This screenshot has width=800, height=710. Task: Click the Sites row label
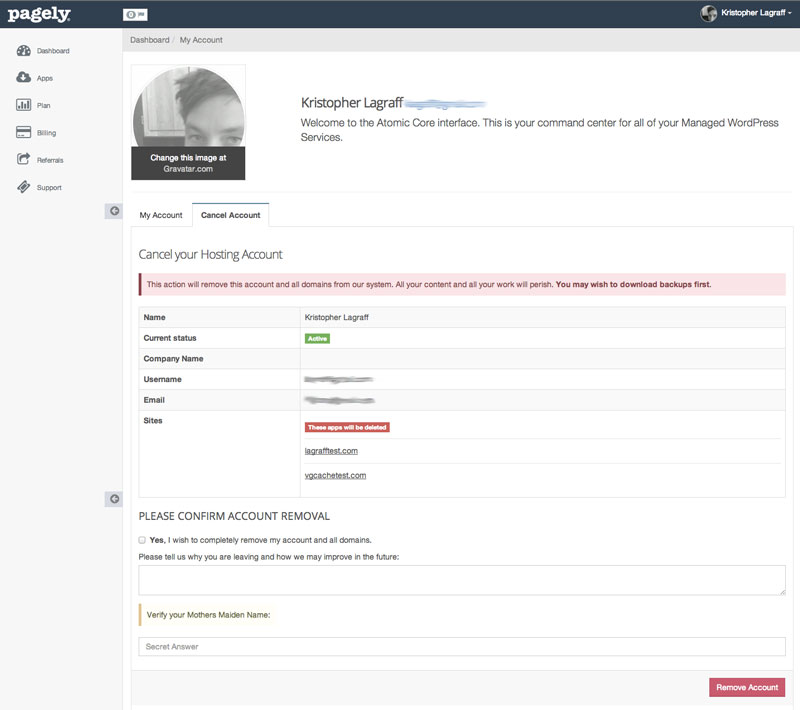[x=153, y=421]
